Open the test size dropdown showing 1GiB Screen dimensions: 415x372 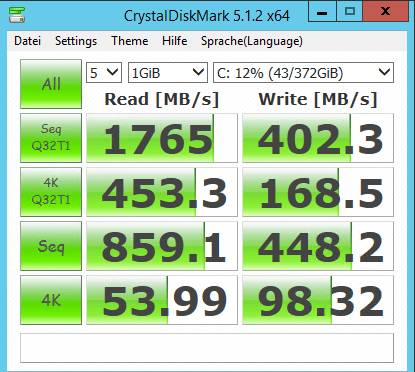(x=168, y=73)
